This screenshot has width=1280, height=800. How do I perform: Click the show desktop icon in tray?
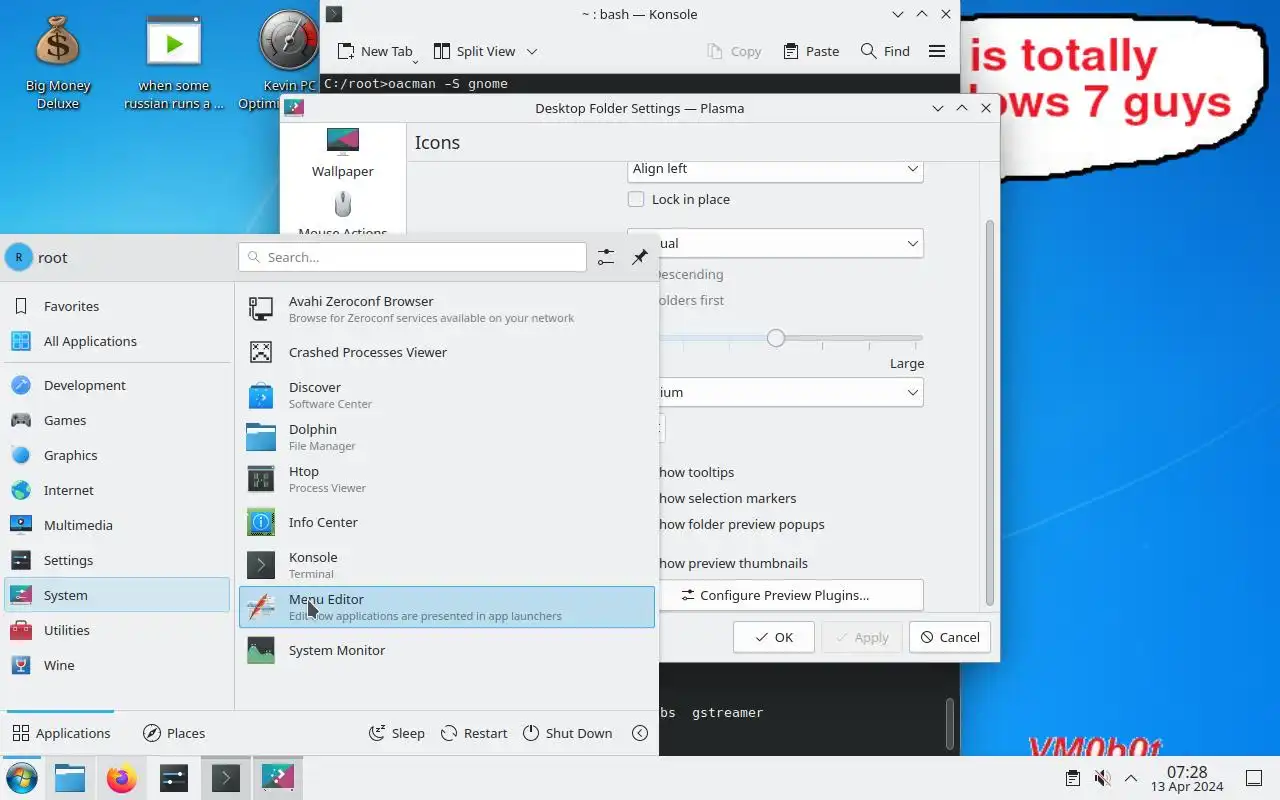1253,778
